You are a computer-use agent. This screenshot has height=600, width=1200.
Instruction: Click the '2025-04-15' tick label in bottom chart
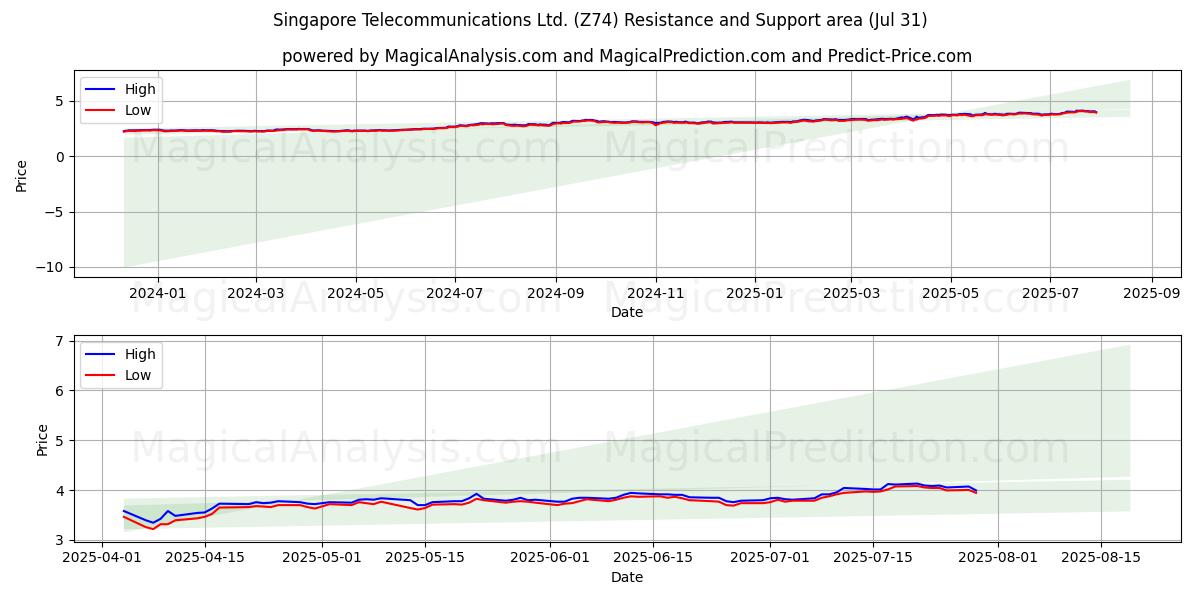click(205, 558)
